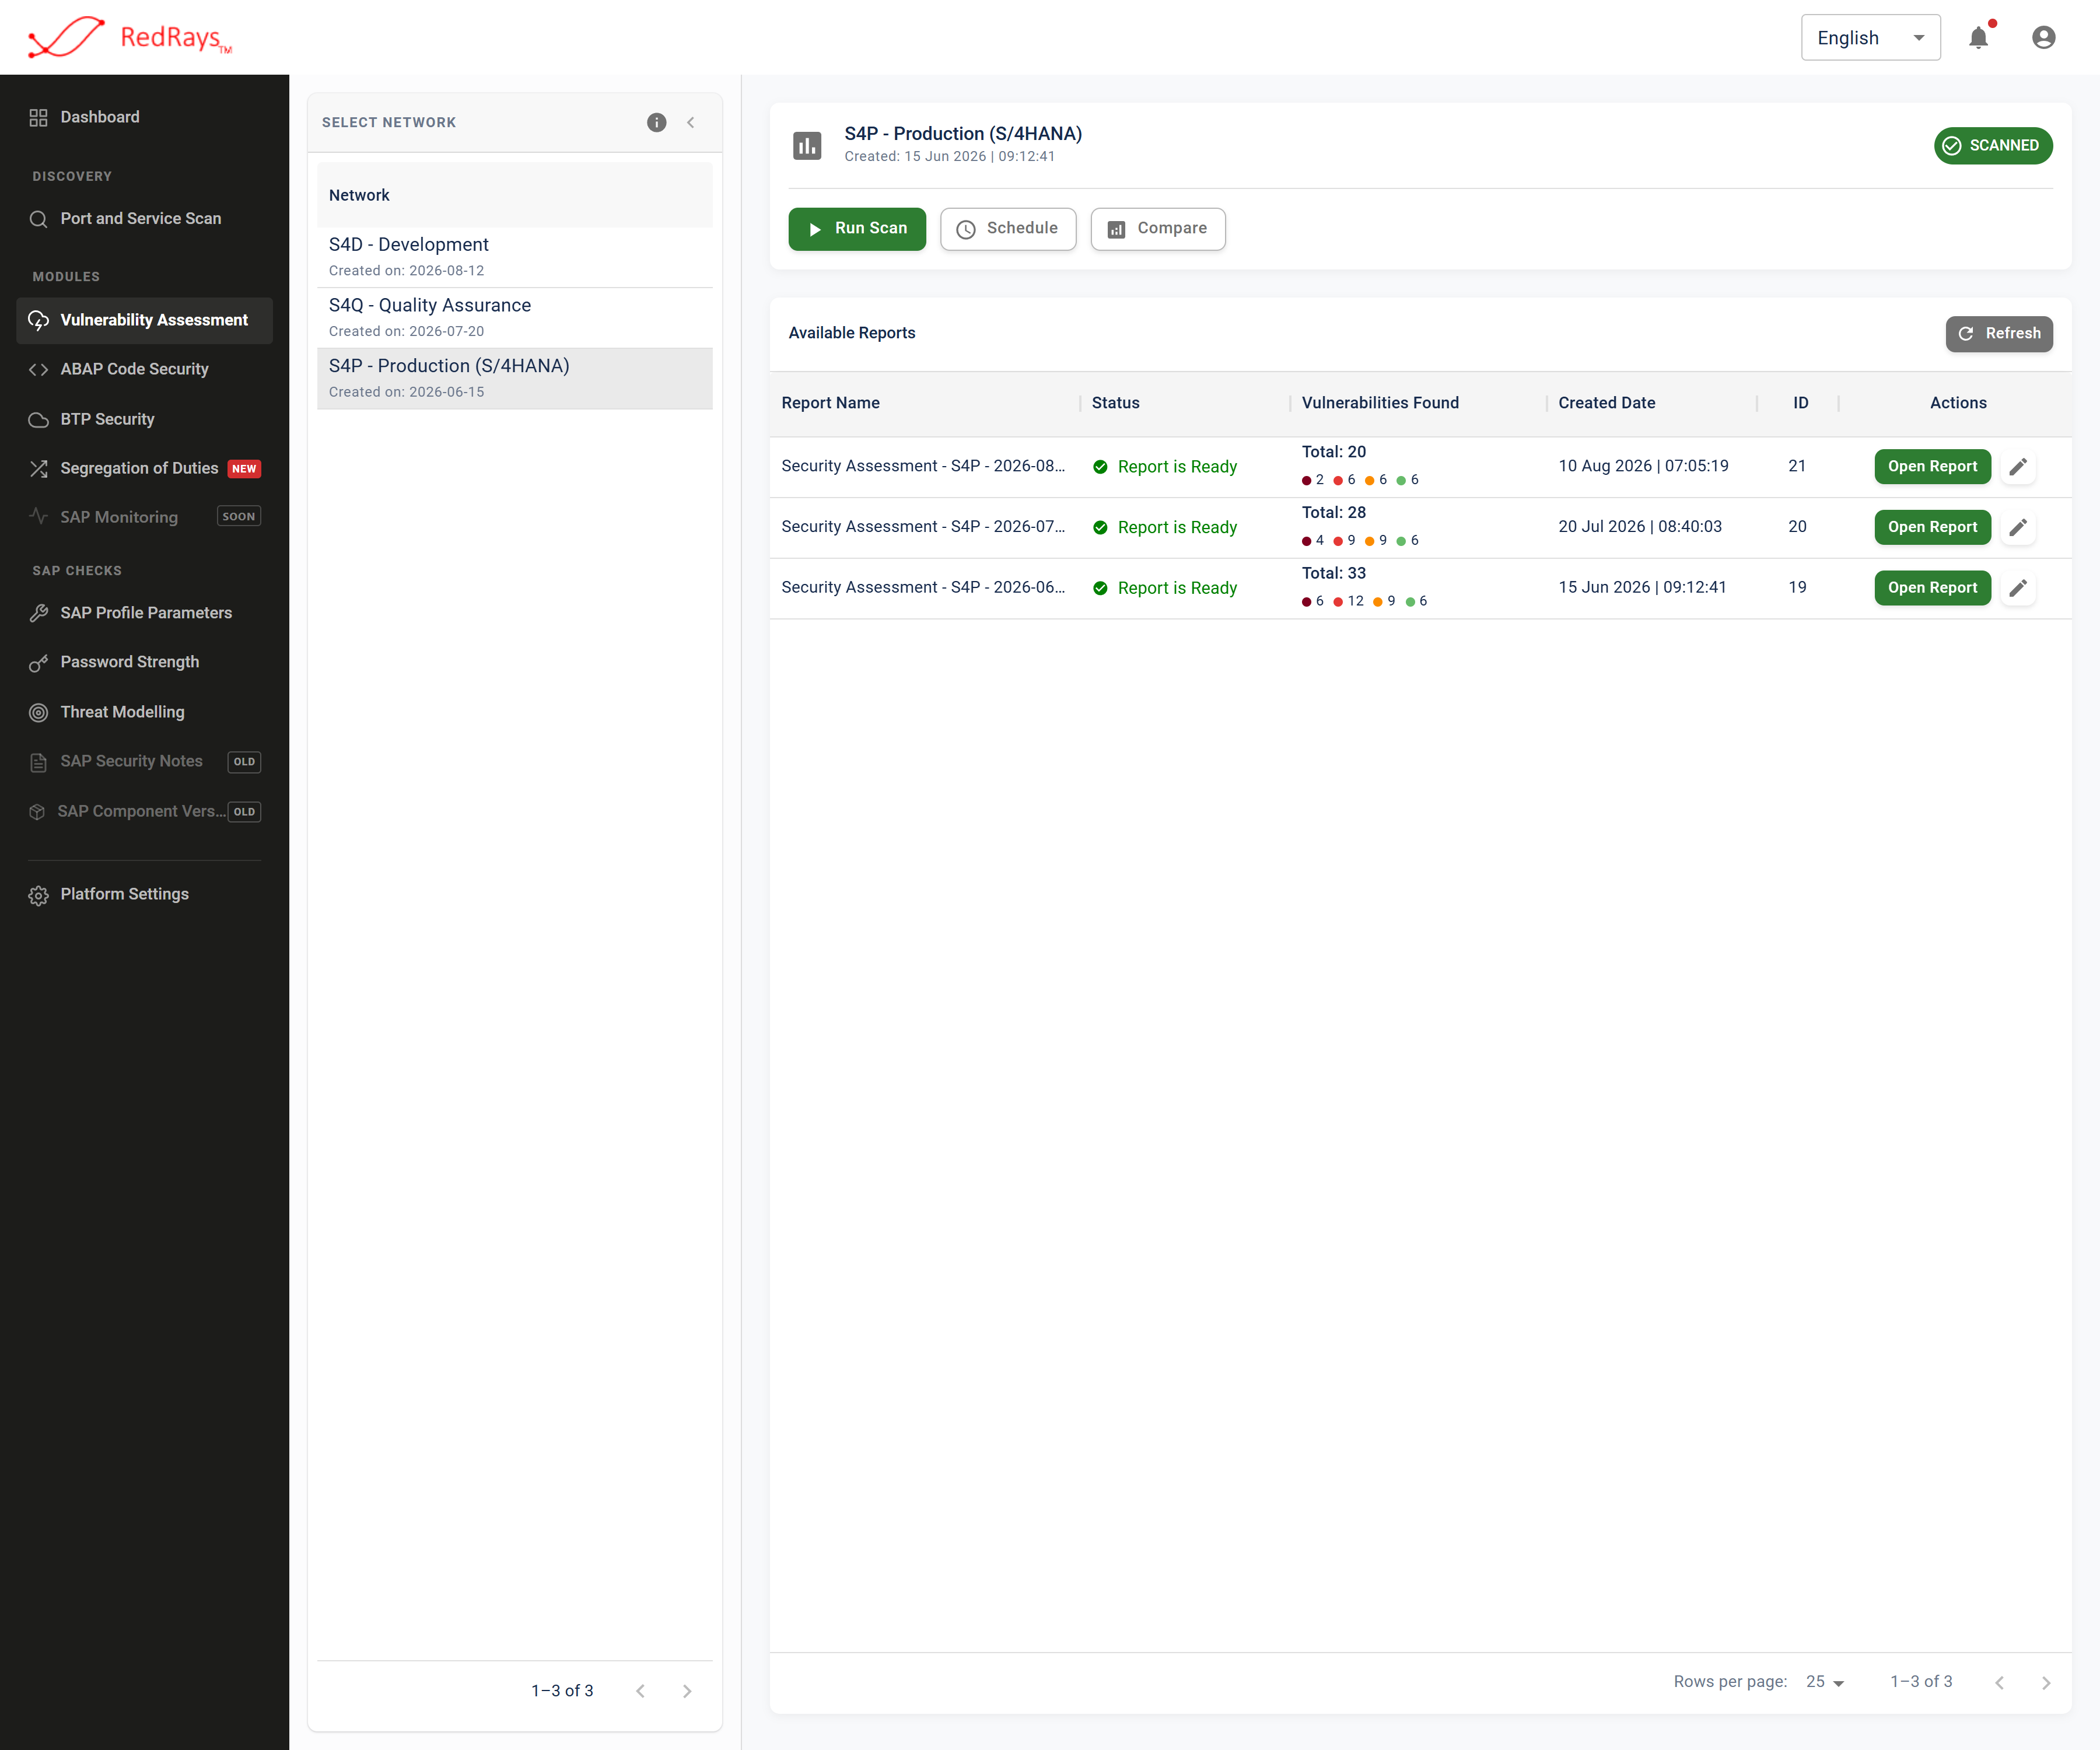Screen dimensions: 2100x1750
Task: Go to previous reports page arrow
Action: pyautogui.click(x=1999, y=1683)
